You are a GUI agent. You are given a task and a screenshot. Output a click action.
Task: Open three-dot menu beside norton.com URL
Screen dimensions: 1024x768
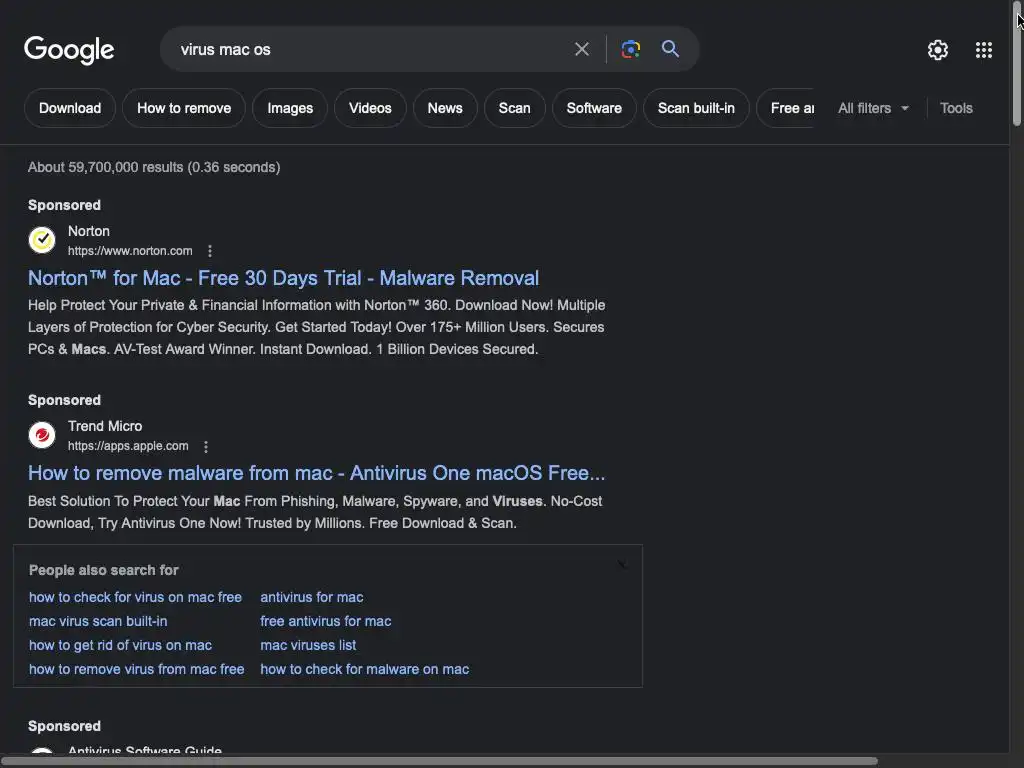210,251
